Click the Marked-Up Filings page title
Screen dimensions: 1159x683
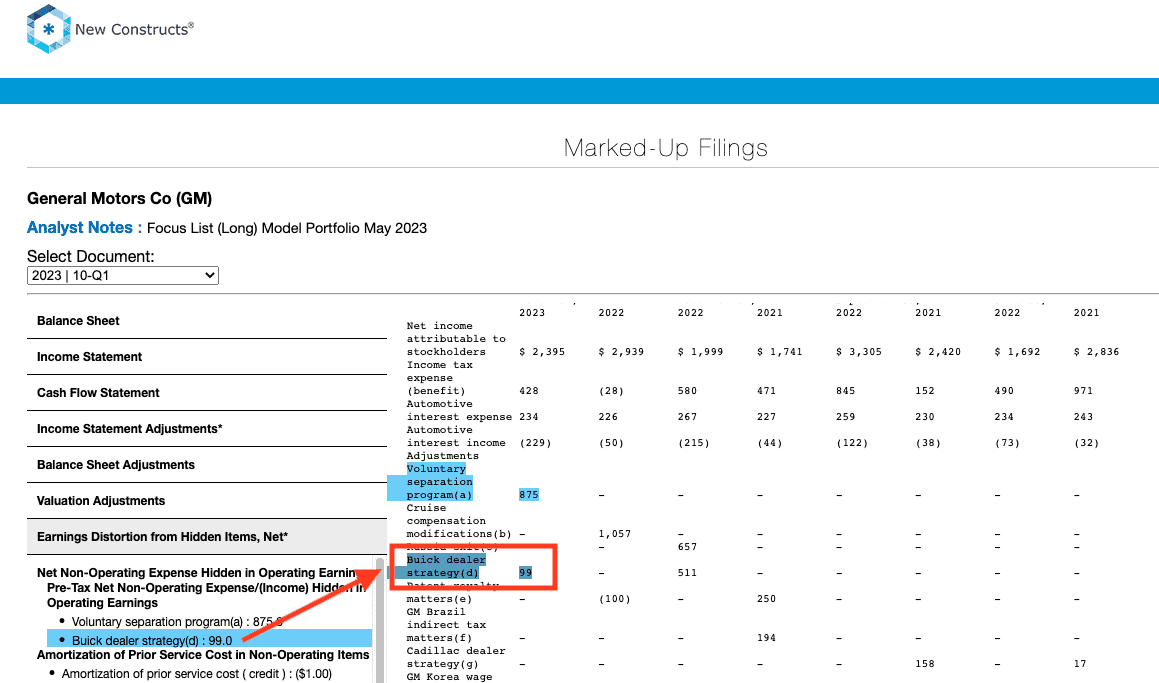[666, 148]
